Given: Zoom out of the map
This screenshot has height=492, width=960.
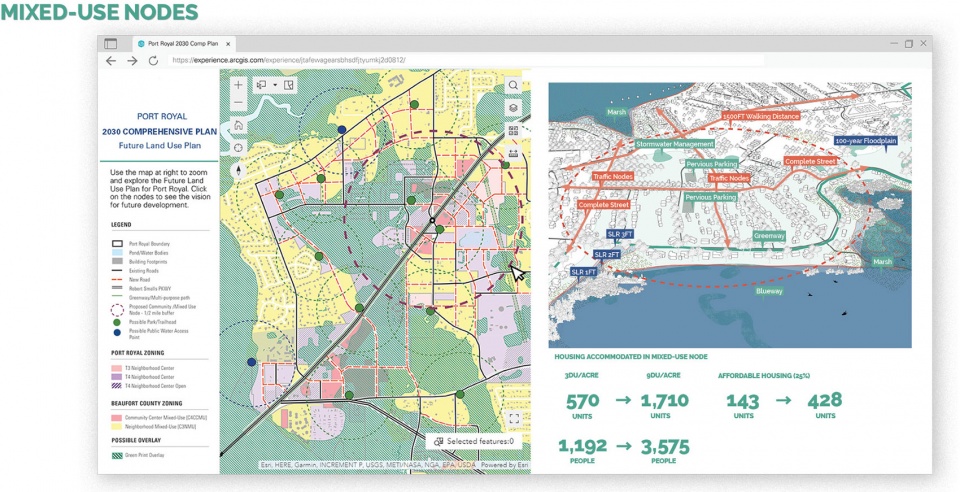Looking at the screenshot, I should click(x=238, y=102).
